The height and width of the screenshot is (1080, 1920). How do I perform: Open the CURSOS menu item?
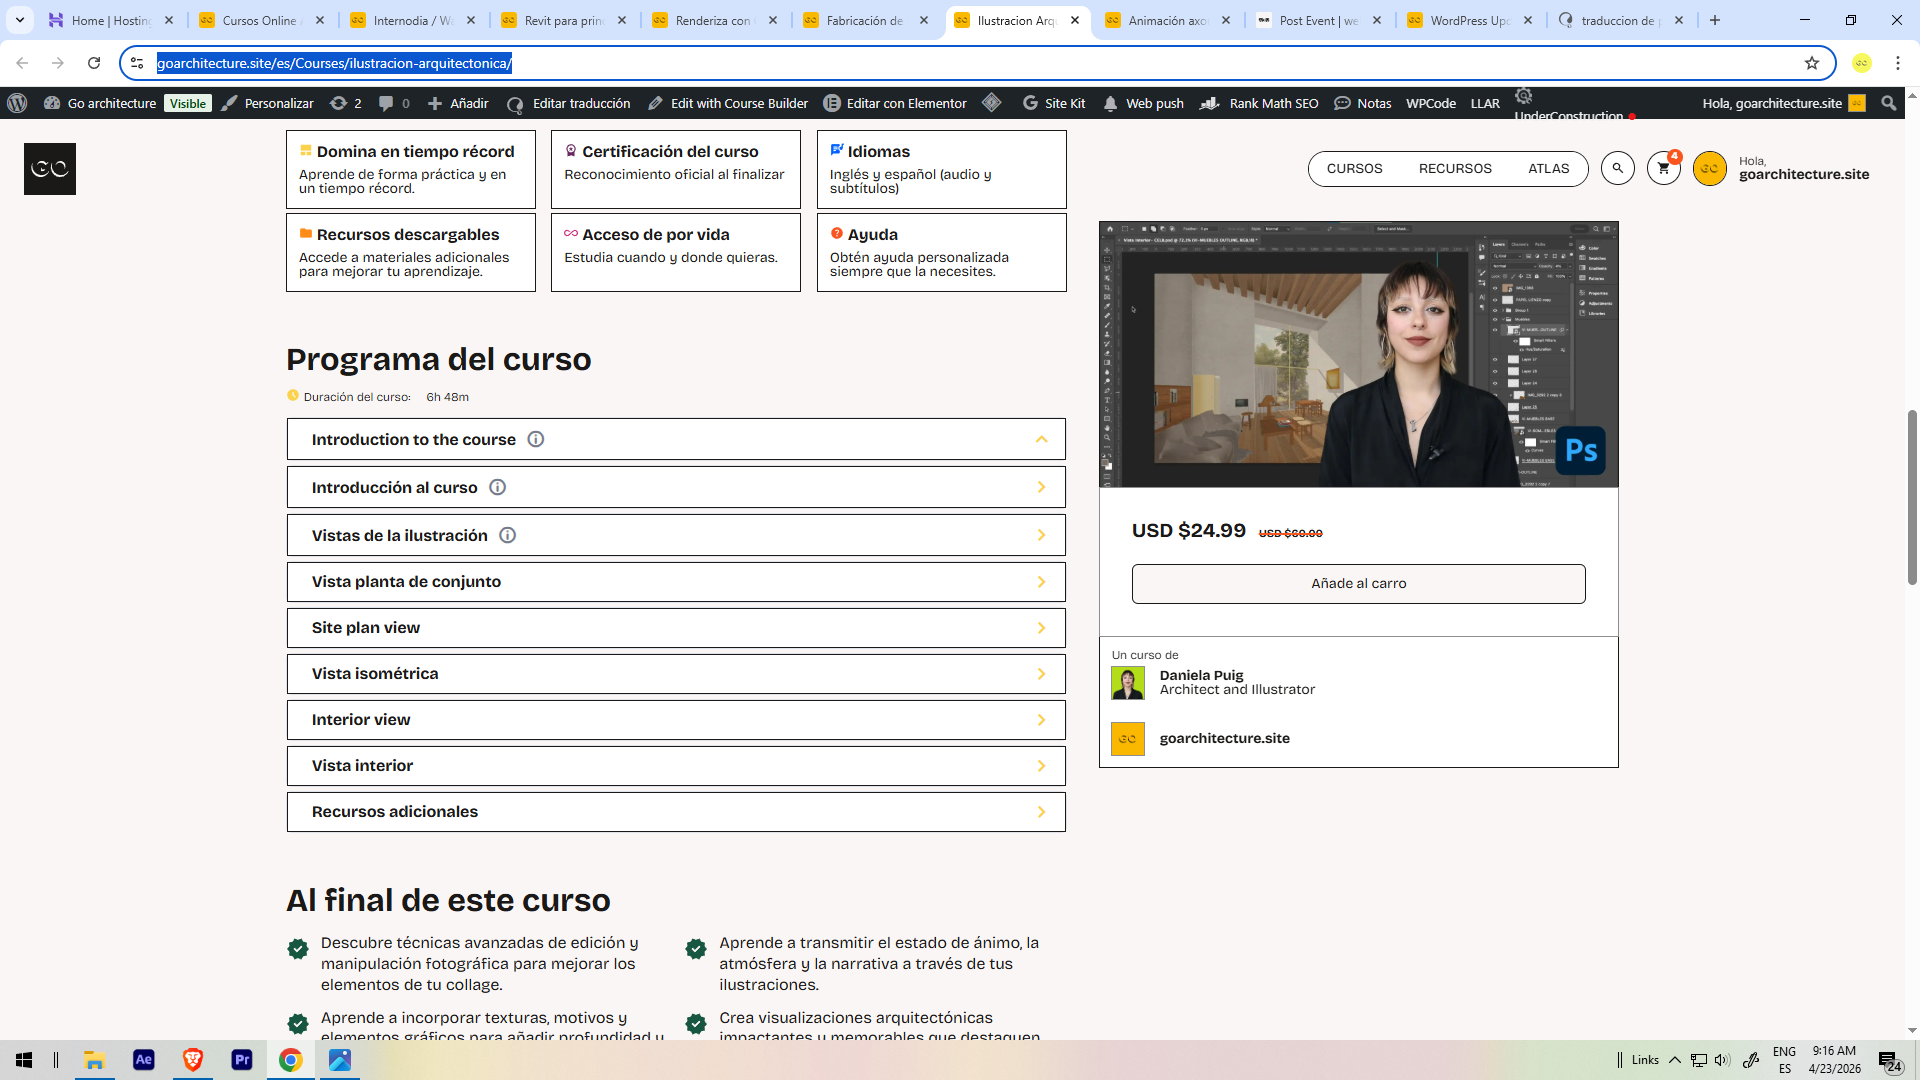1354,169
